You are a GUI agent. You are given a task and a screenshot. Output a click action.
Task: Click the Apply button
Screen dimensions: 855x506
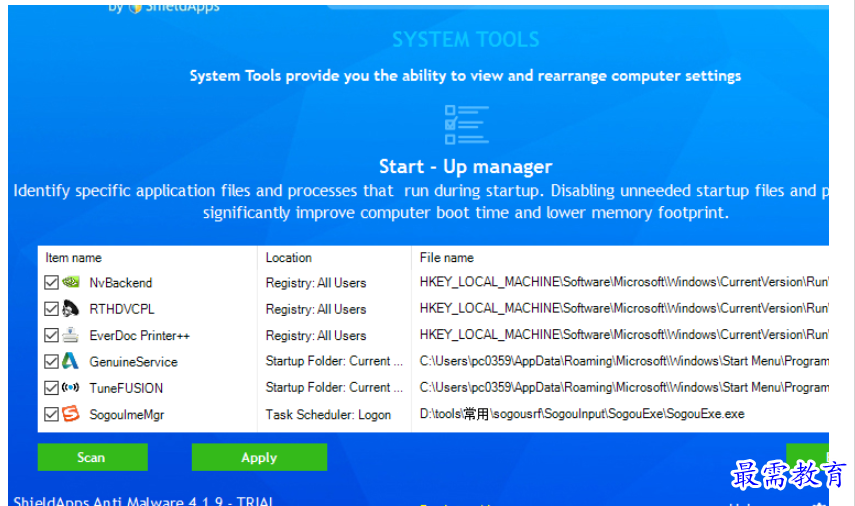point(259,457)
